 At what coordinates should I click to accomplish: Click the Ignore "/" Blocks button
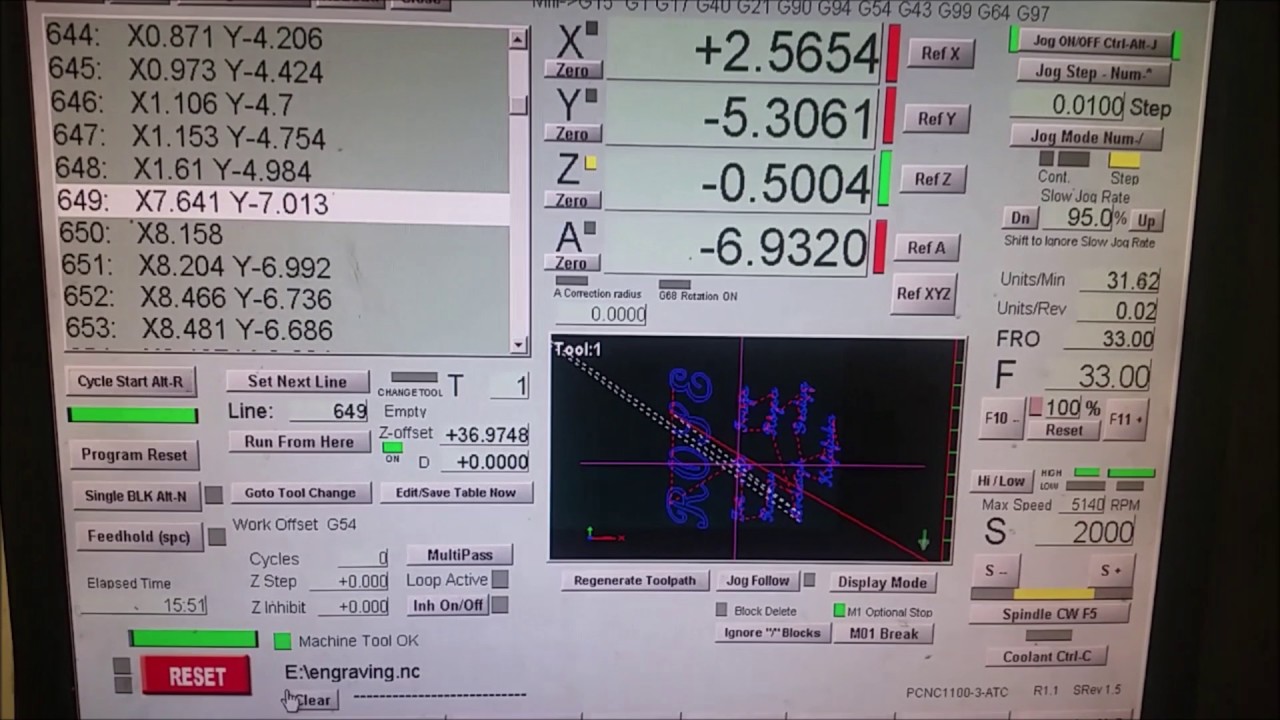coord(772,633)
